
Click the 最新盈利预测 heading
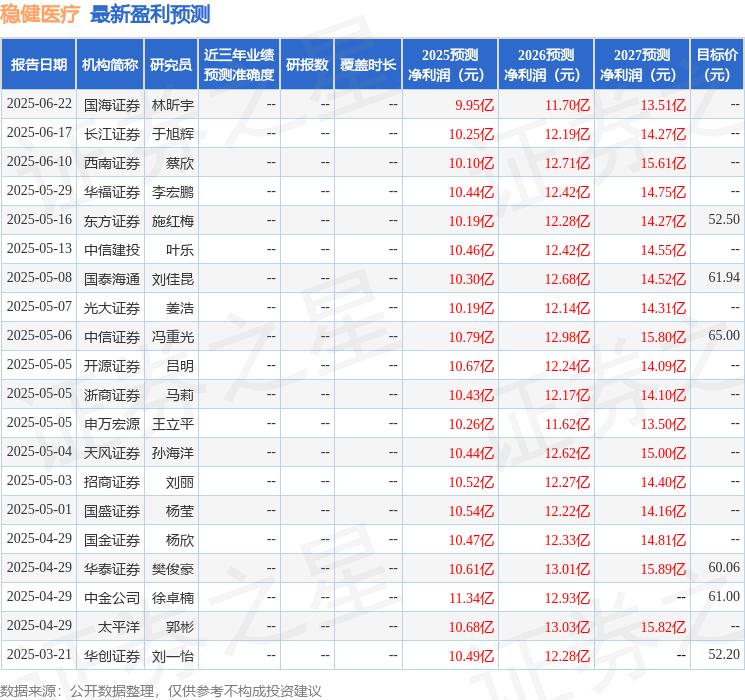(150, 14)
